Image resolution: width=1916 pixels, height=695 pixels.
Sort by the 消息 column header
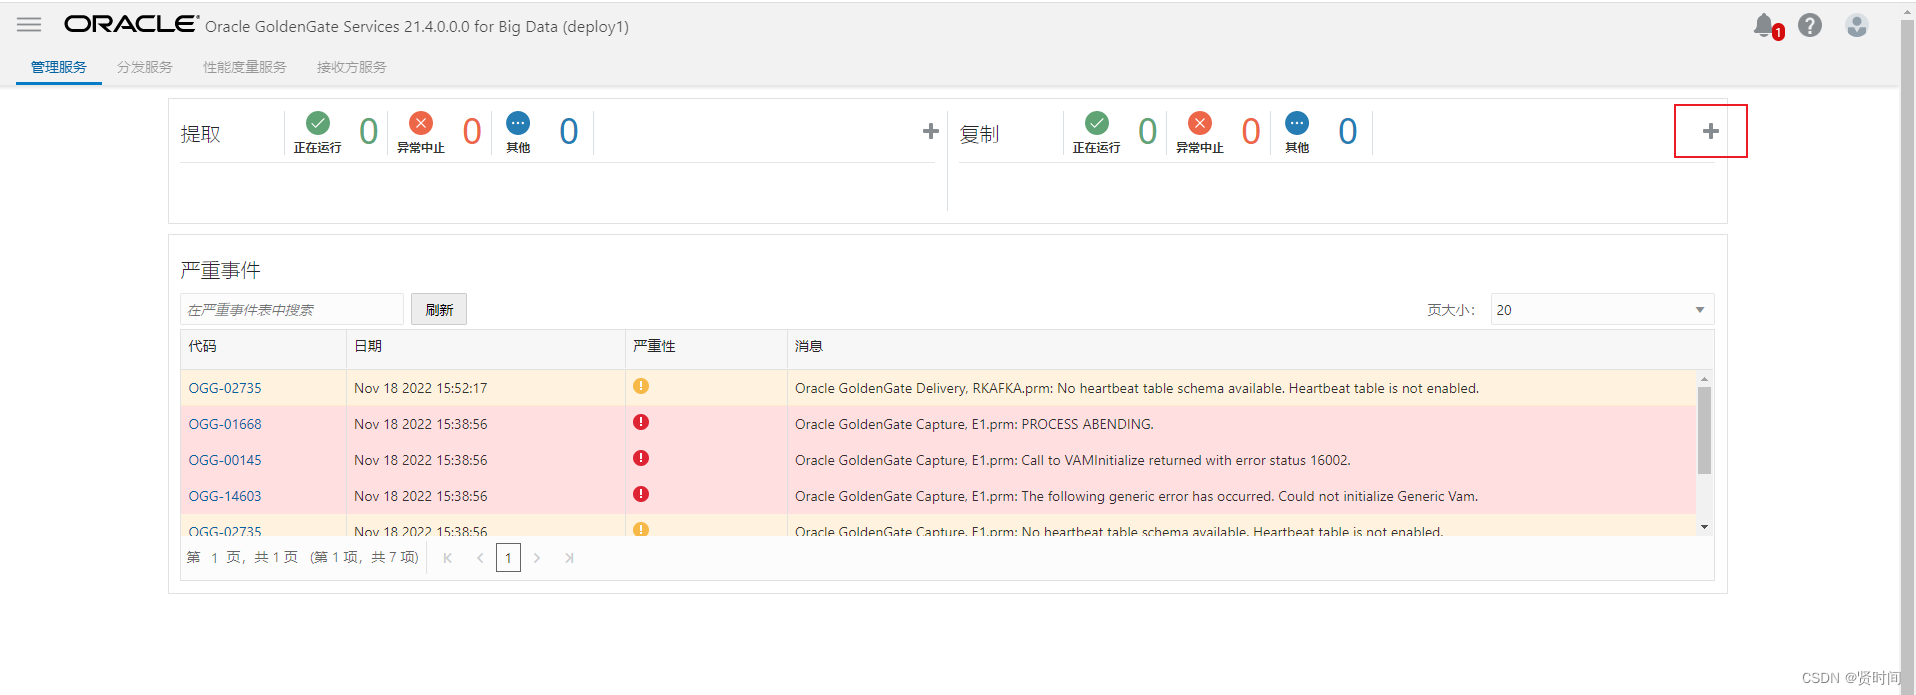tap(1250, 347)
